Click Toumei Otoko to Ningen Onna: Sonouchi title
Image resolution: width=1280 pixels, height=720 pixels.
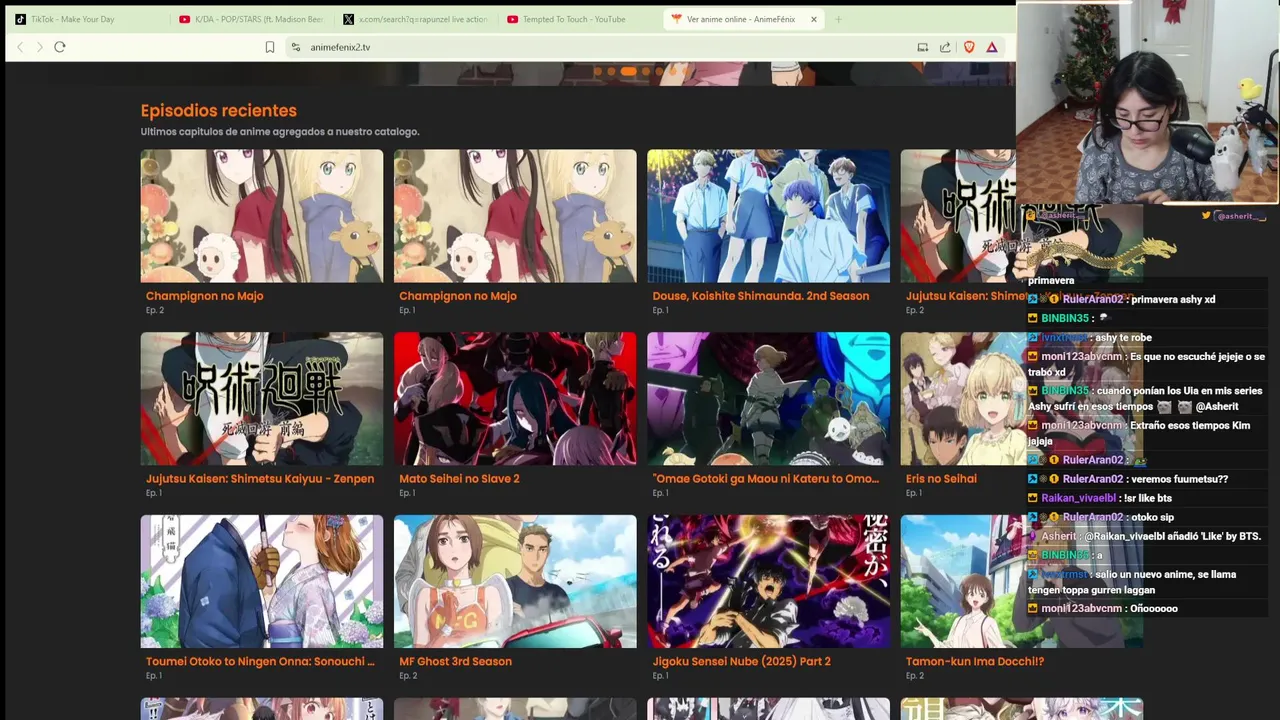click(x=260, y=662)
